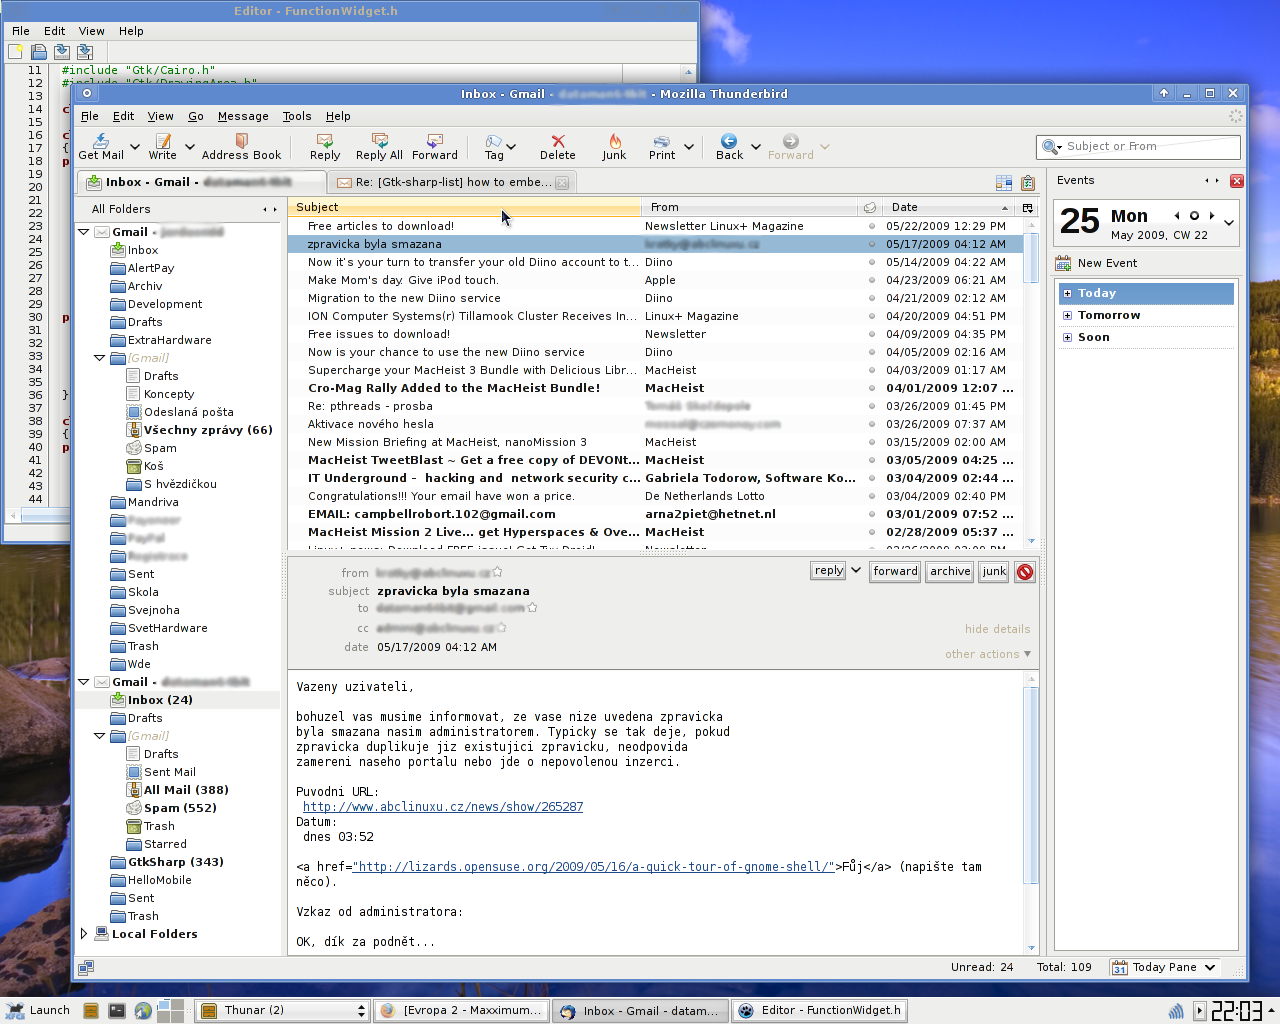Toggle read dot for Migration to new Diino
This screenshot has width=1280, height=1024.
pyautogui.click(x=871, y=298)
